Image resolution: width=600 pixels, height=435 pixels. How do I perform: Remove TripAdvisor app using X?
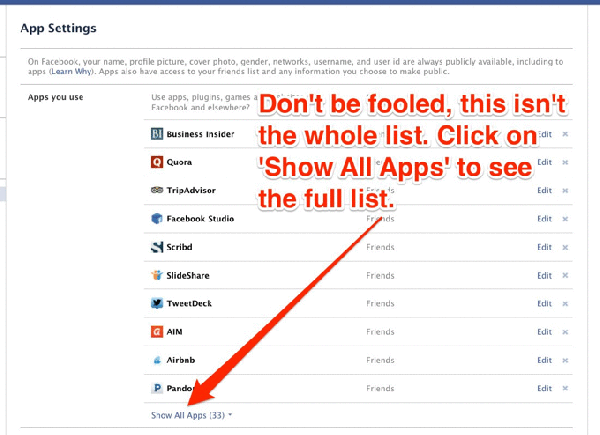[x=565, y=191]
